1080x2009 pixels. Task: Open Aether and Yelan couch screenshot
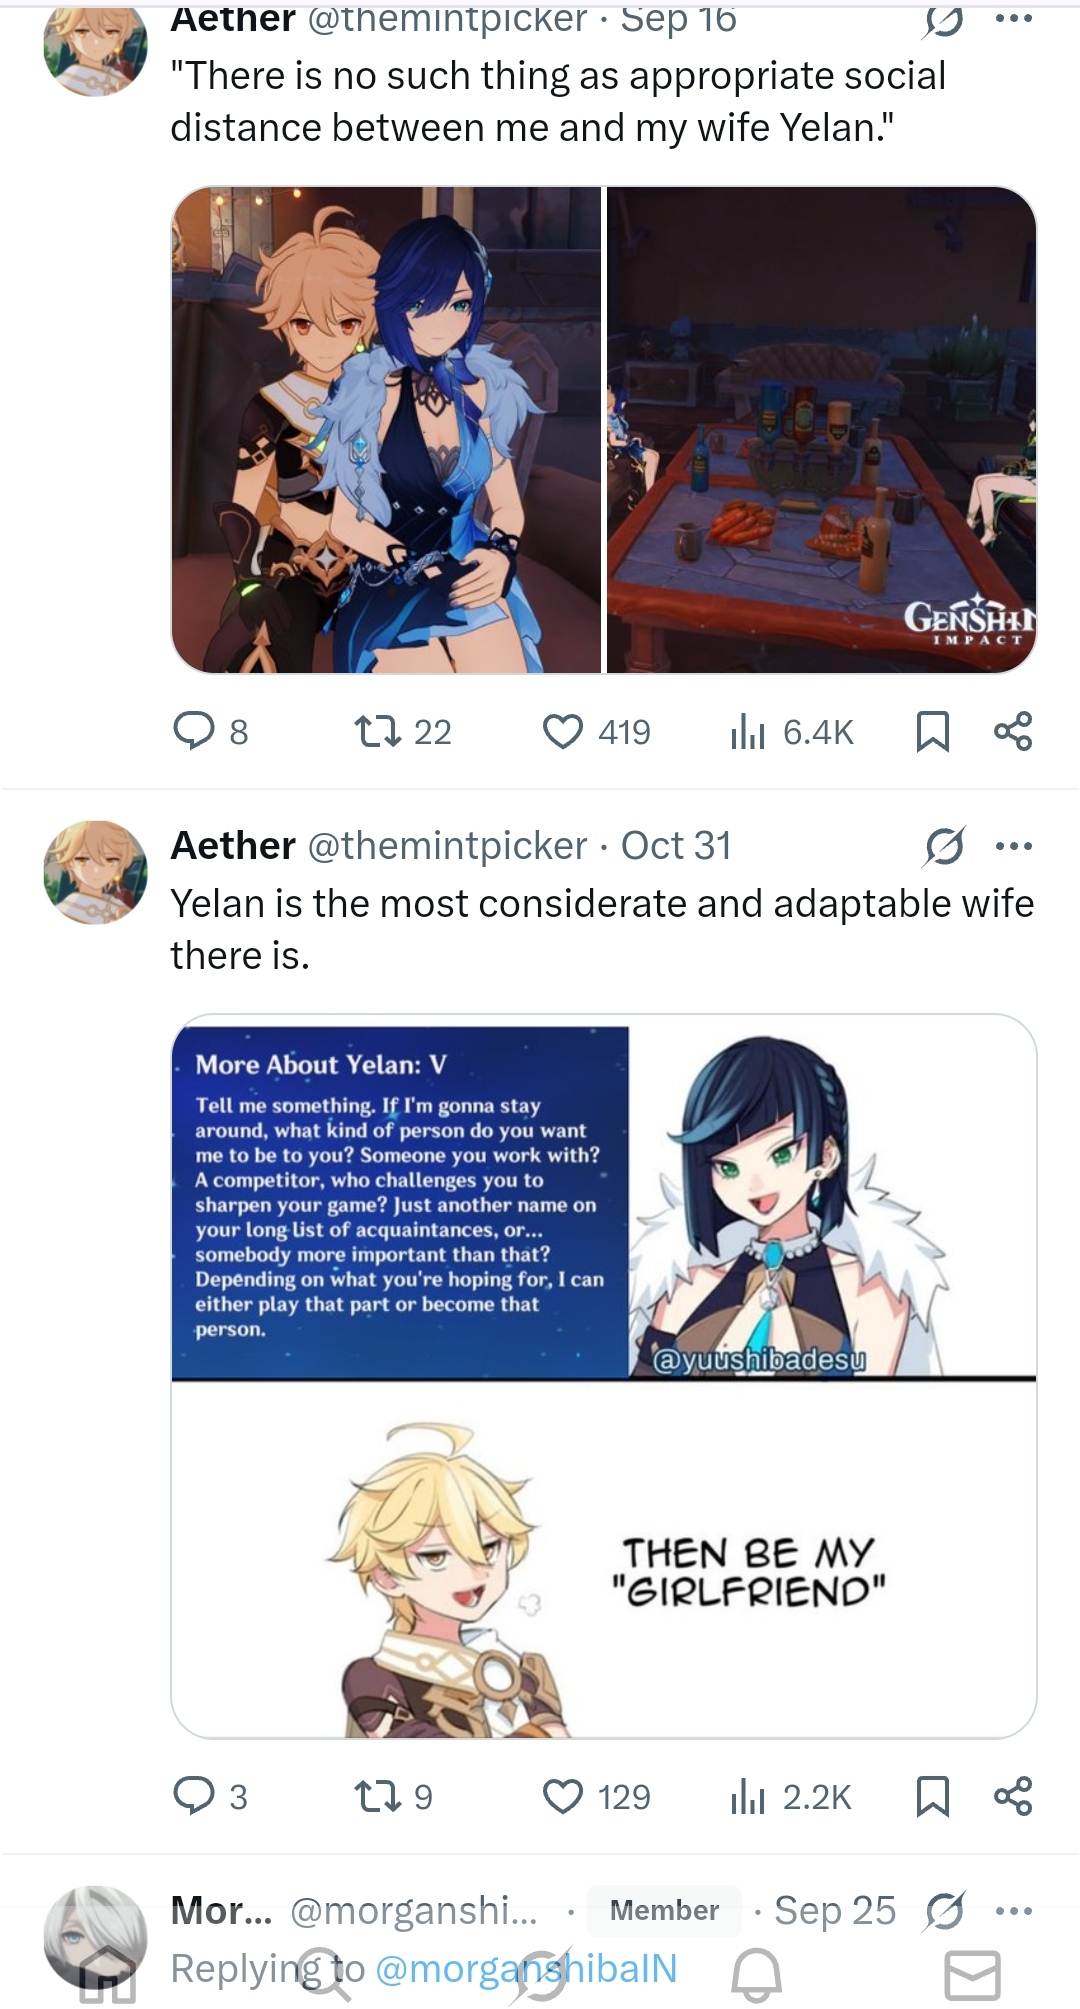click(387, 430)
